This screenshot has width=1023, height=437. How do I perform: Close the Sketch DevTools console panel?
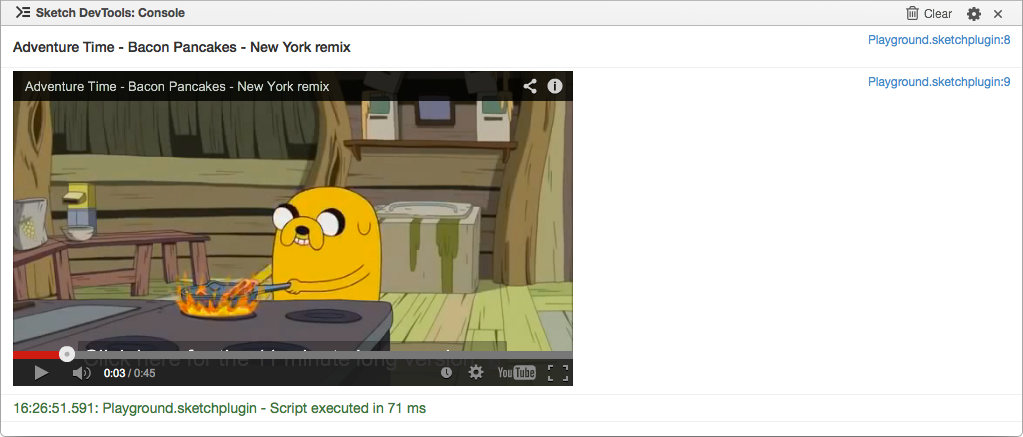[998, 14]
